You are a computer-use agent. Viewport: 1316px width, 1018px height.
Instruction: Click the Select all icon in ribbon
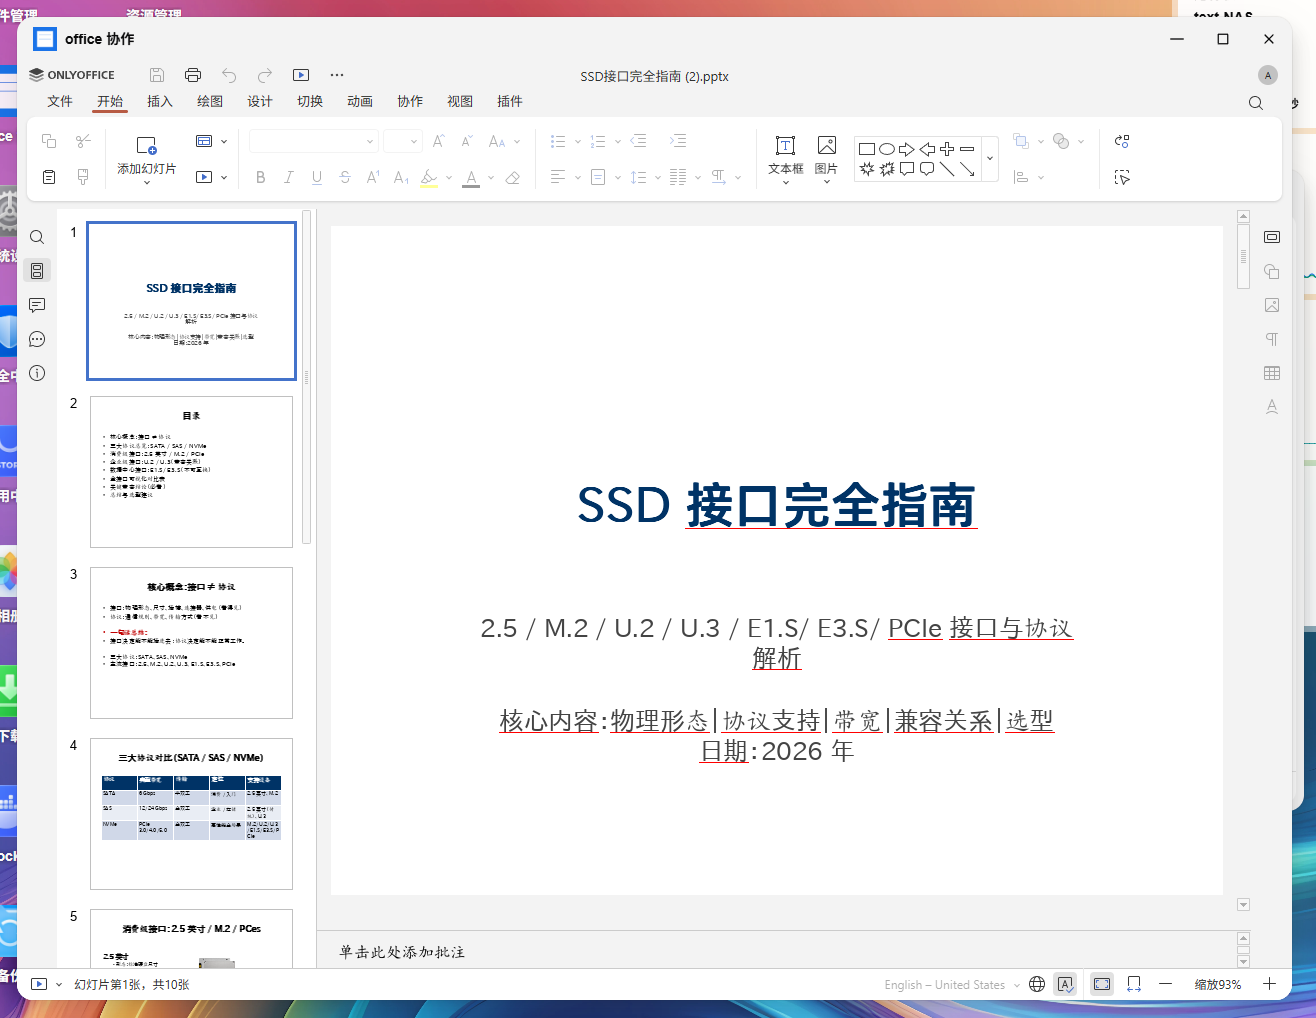point(1122,177)
